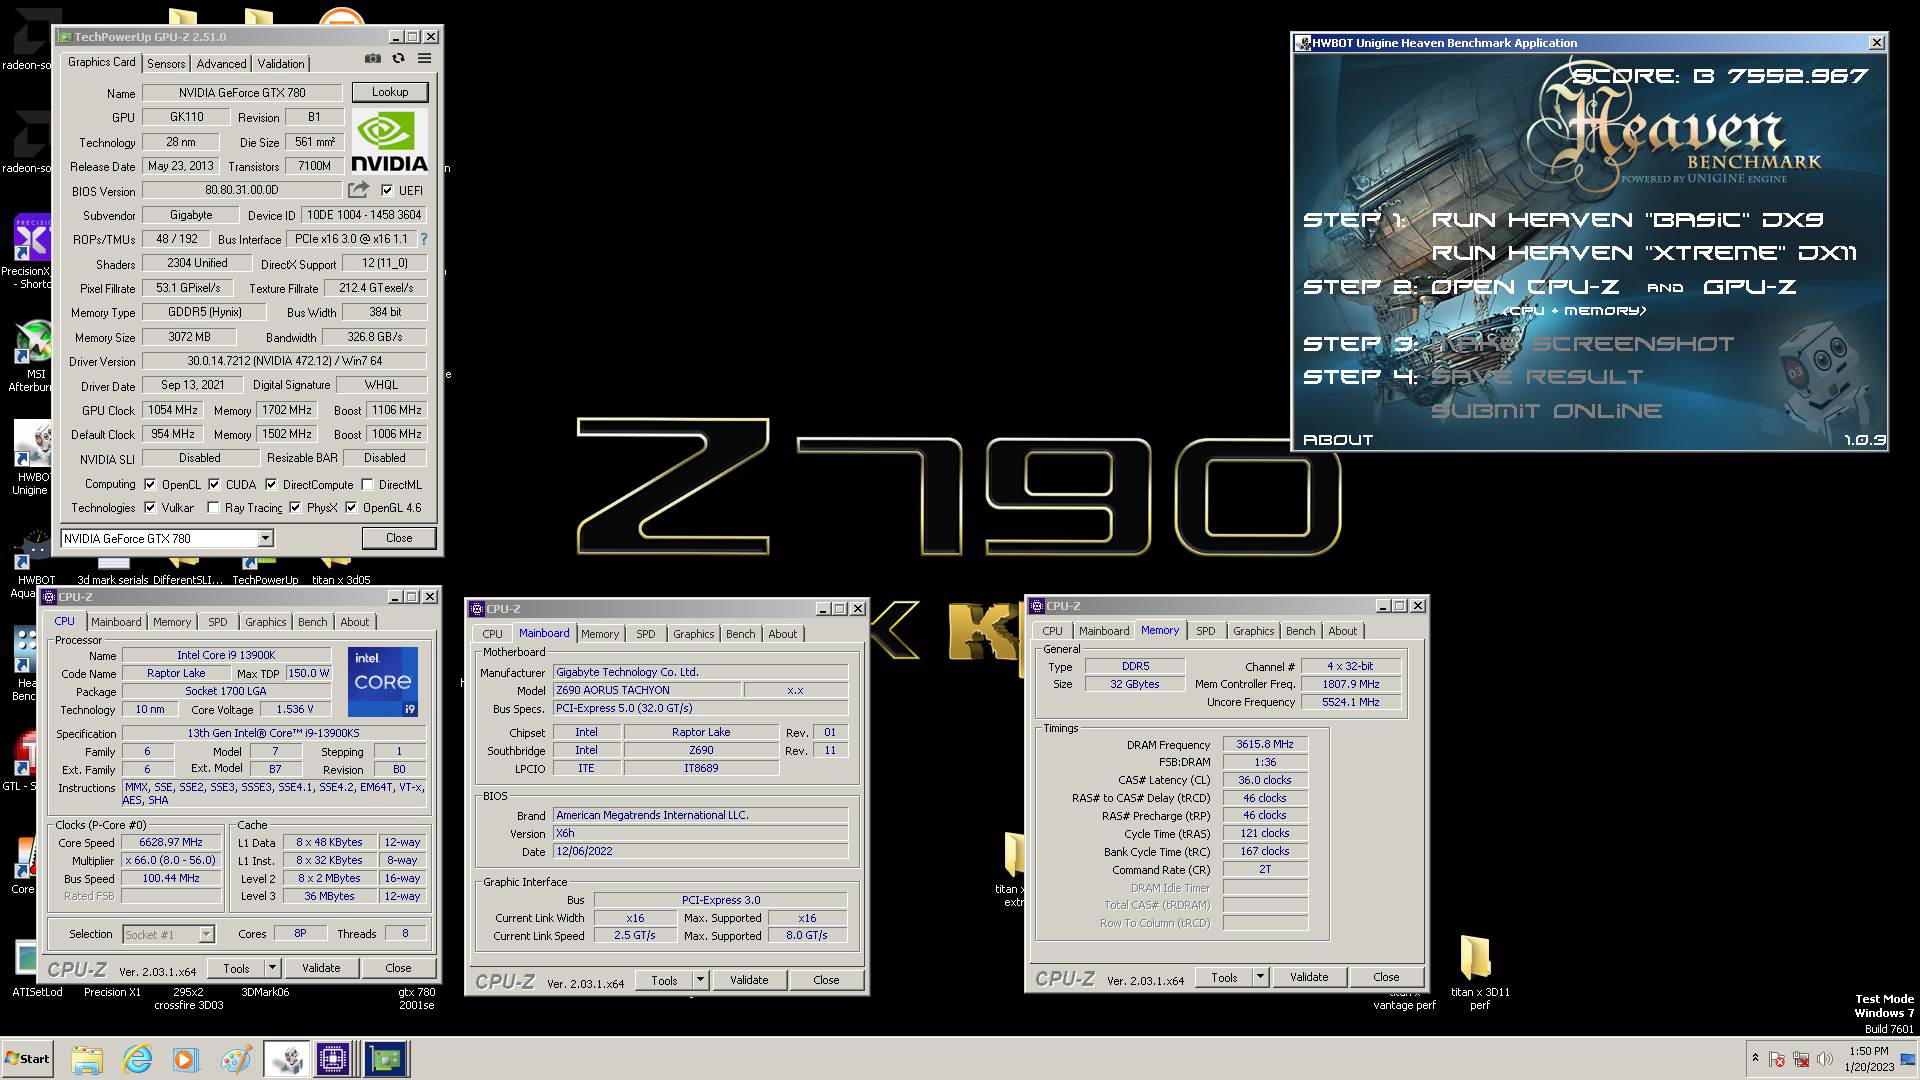Click the Close button in GPU-Z
1920x1080 pixels.
(x=399, y=538)
